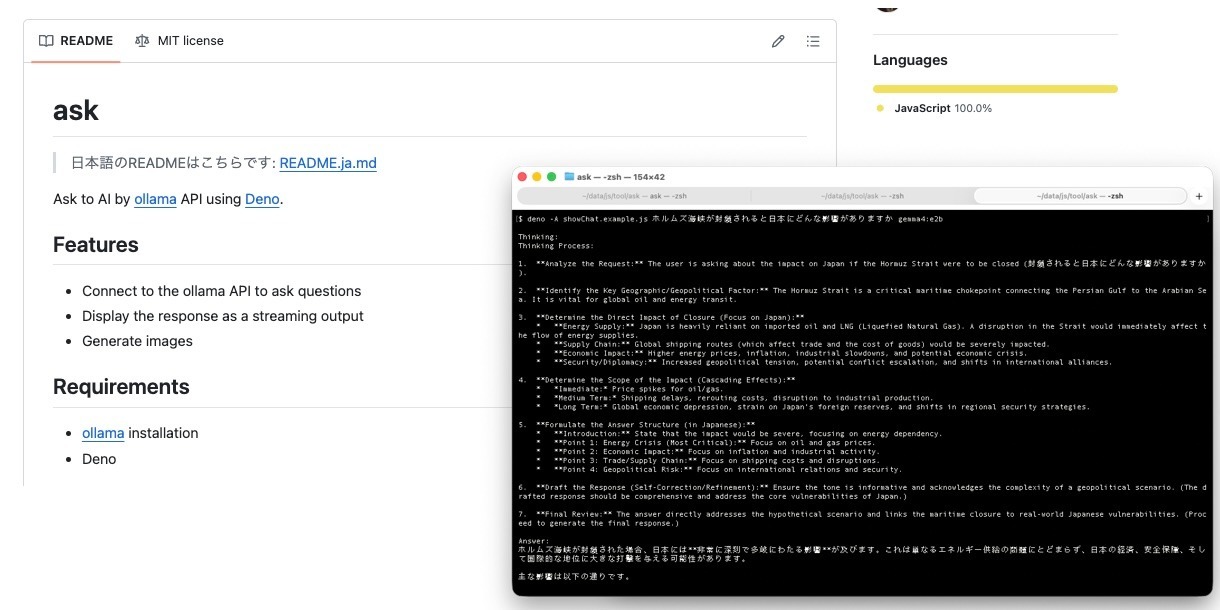Open the MIT license tab

point(179,41)
